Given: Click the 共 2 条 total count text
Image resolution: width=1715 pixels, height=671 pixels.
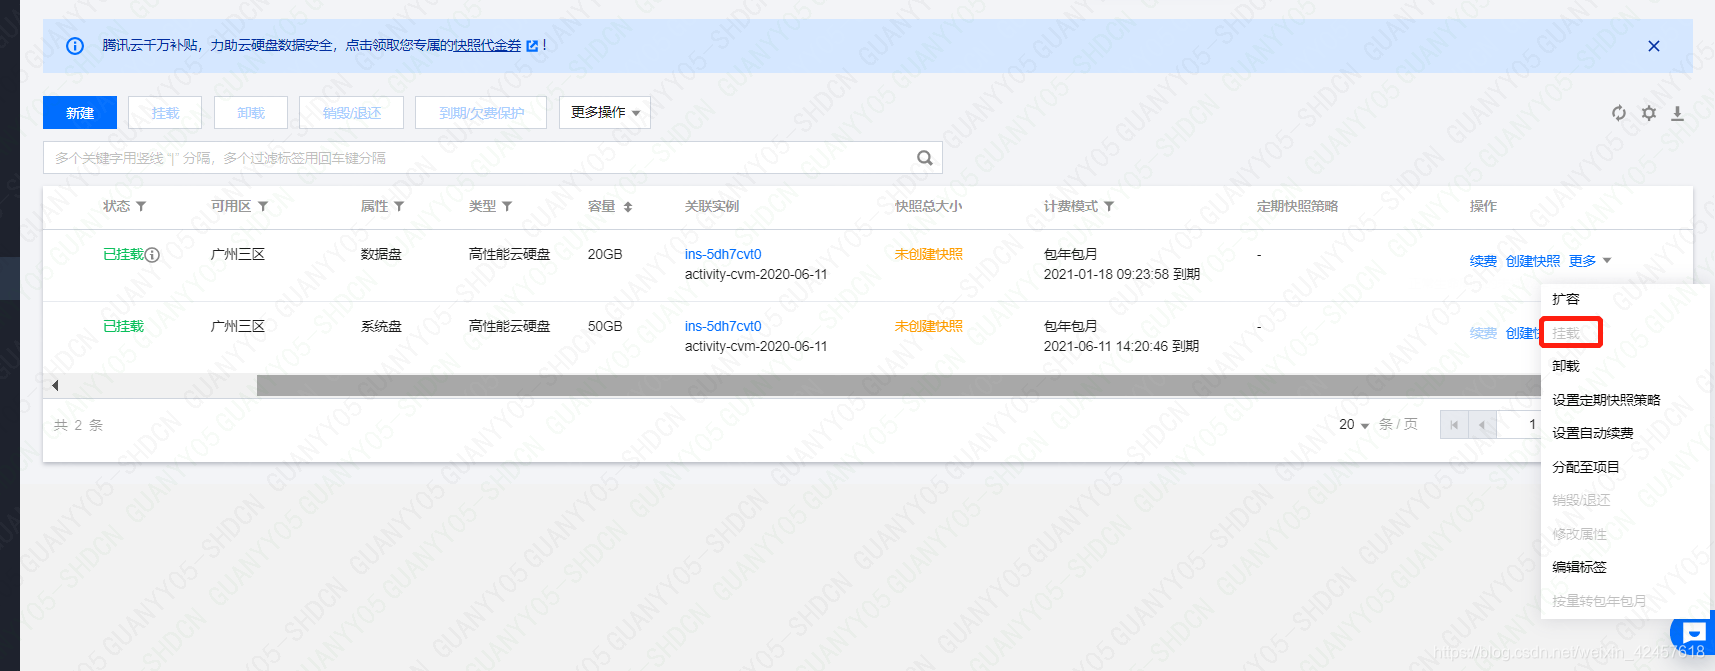Looking at the screenshot, I should click(78, 425).
